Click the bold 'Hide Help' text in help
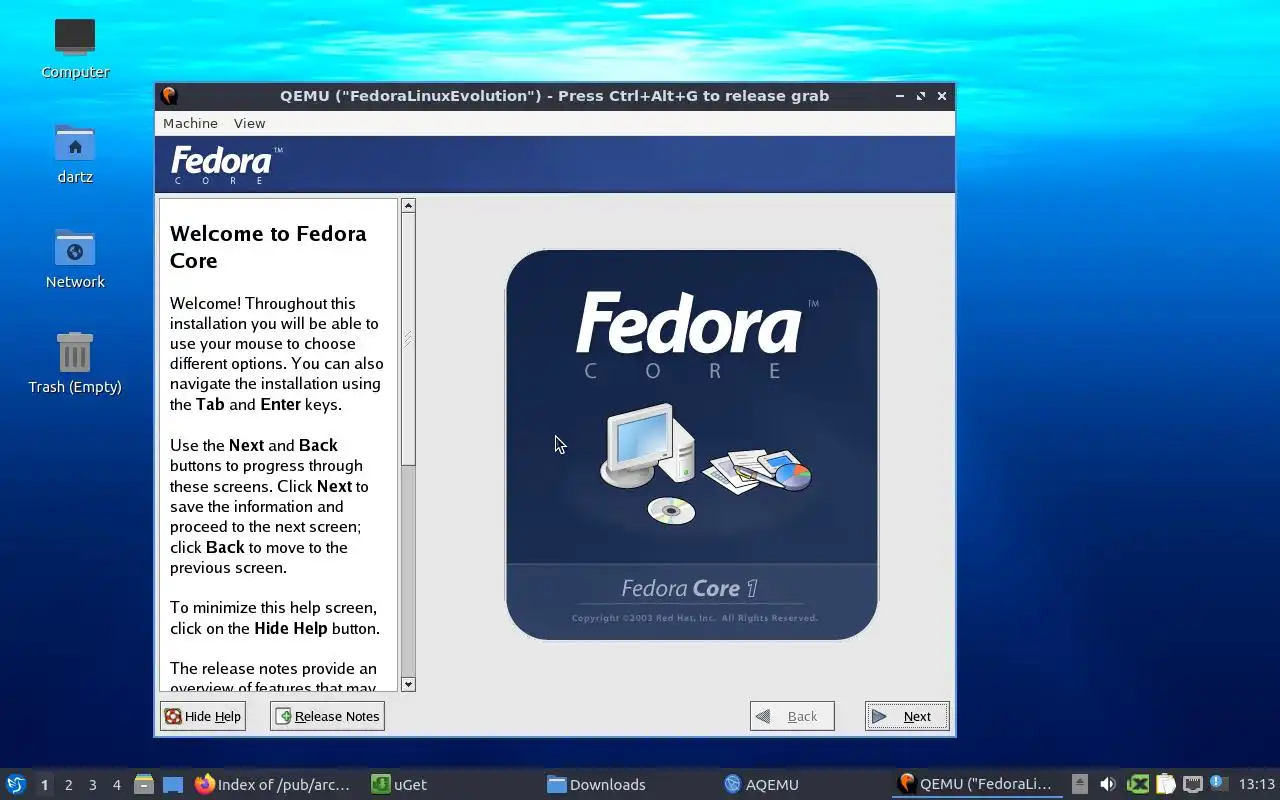This screenshot has height=800, width=1280. click(291, 628)
